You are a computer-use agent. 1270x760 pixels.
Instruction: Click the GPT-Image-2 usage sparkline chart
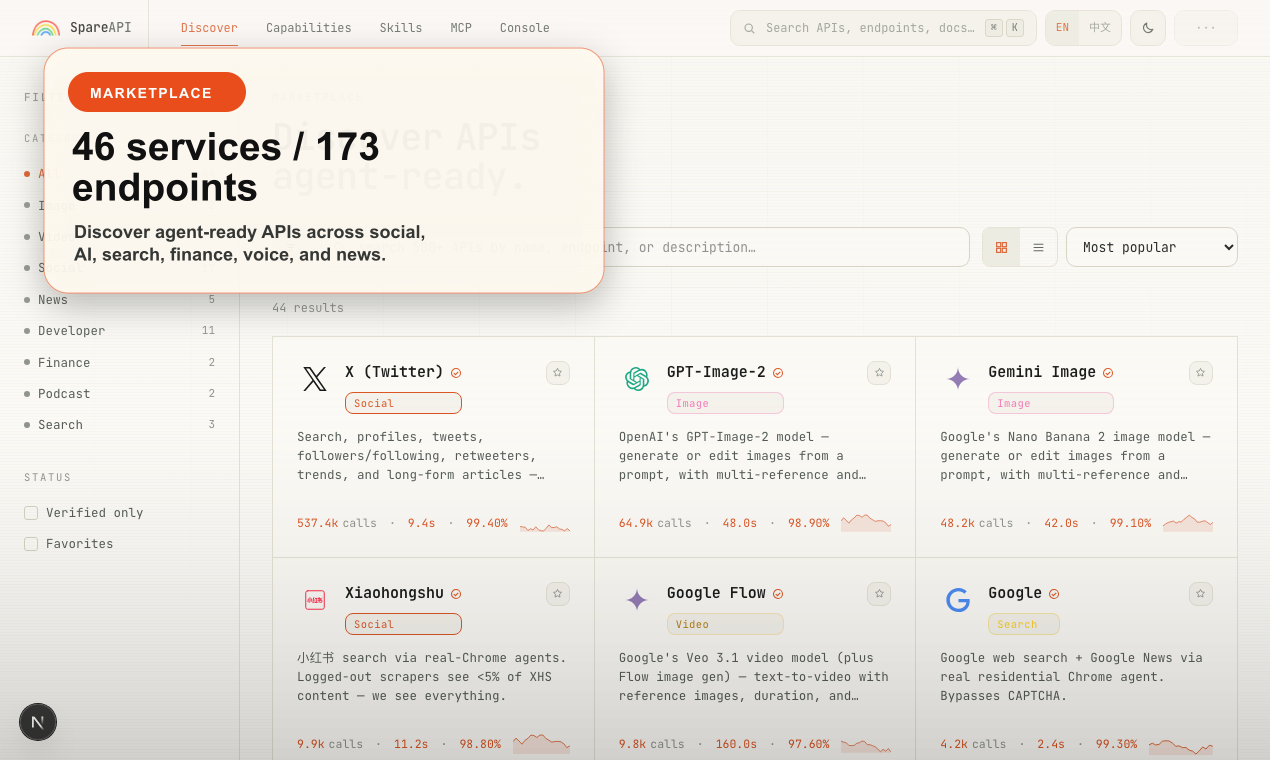866,523
